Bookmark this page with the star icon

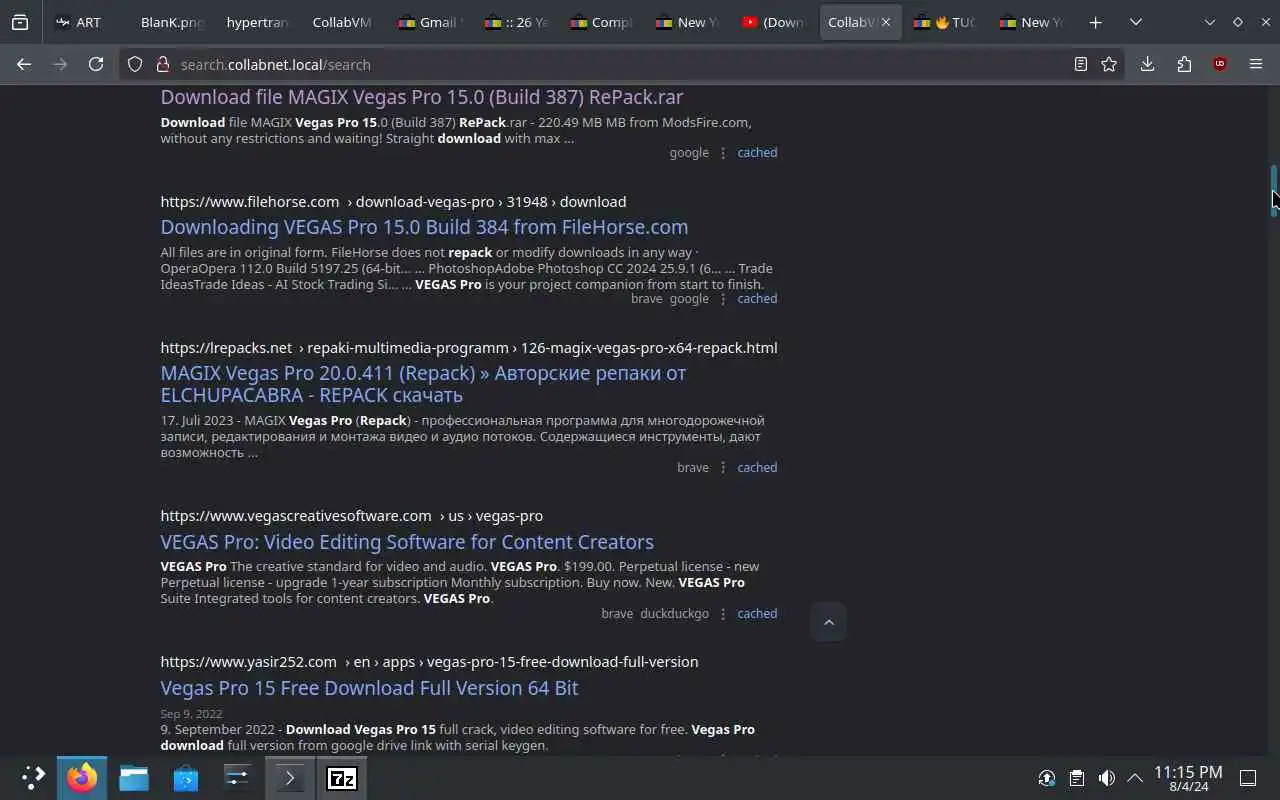[1109, 64]
